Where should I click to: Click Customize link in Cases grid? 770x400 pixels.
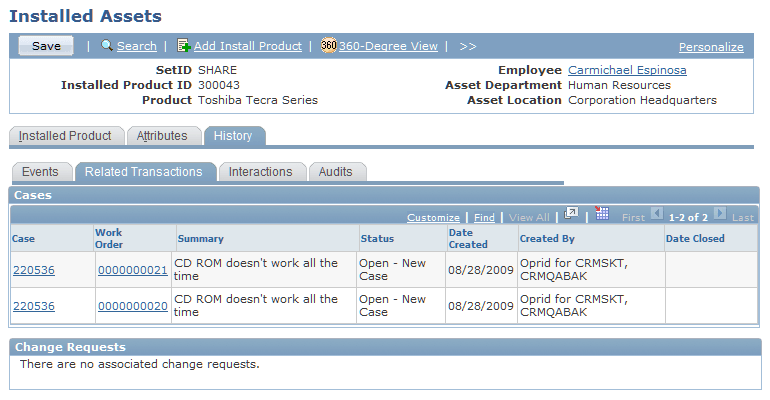433,217
